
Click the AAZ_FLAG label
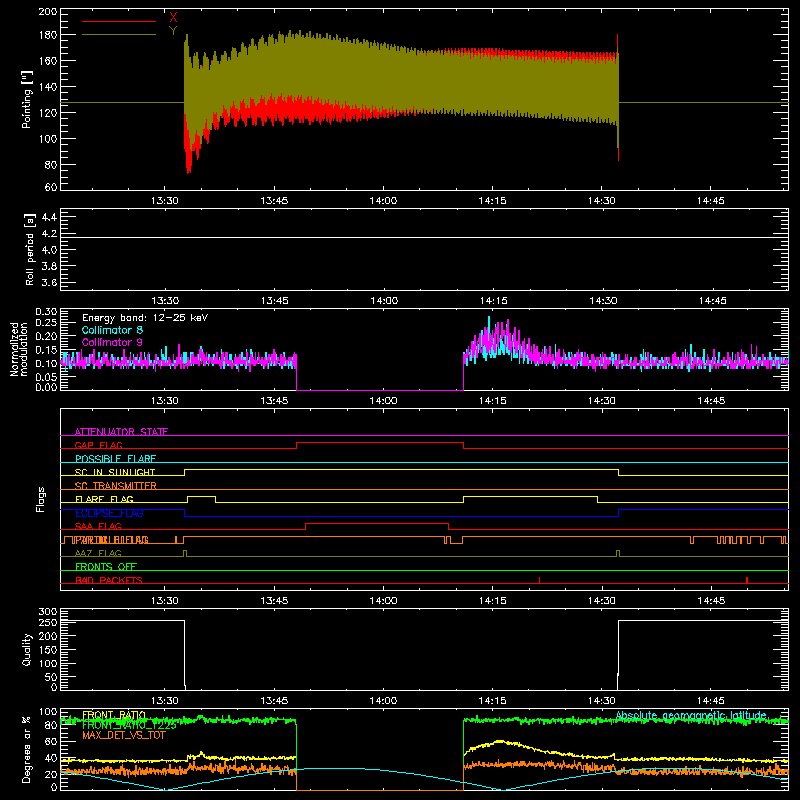pyautogui.click(x=98, y=553)
